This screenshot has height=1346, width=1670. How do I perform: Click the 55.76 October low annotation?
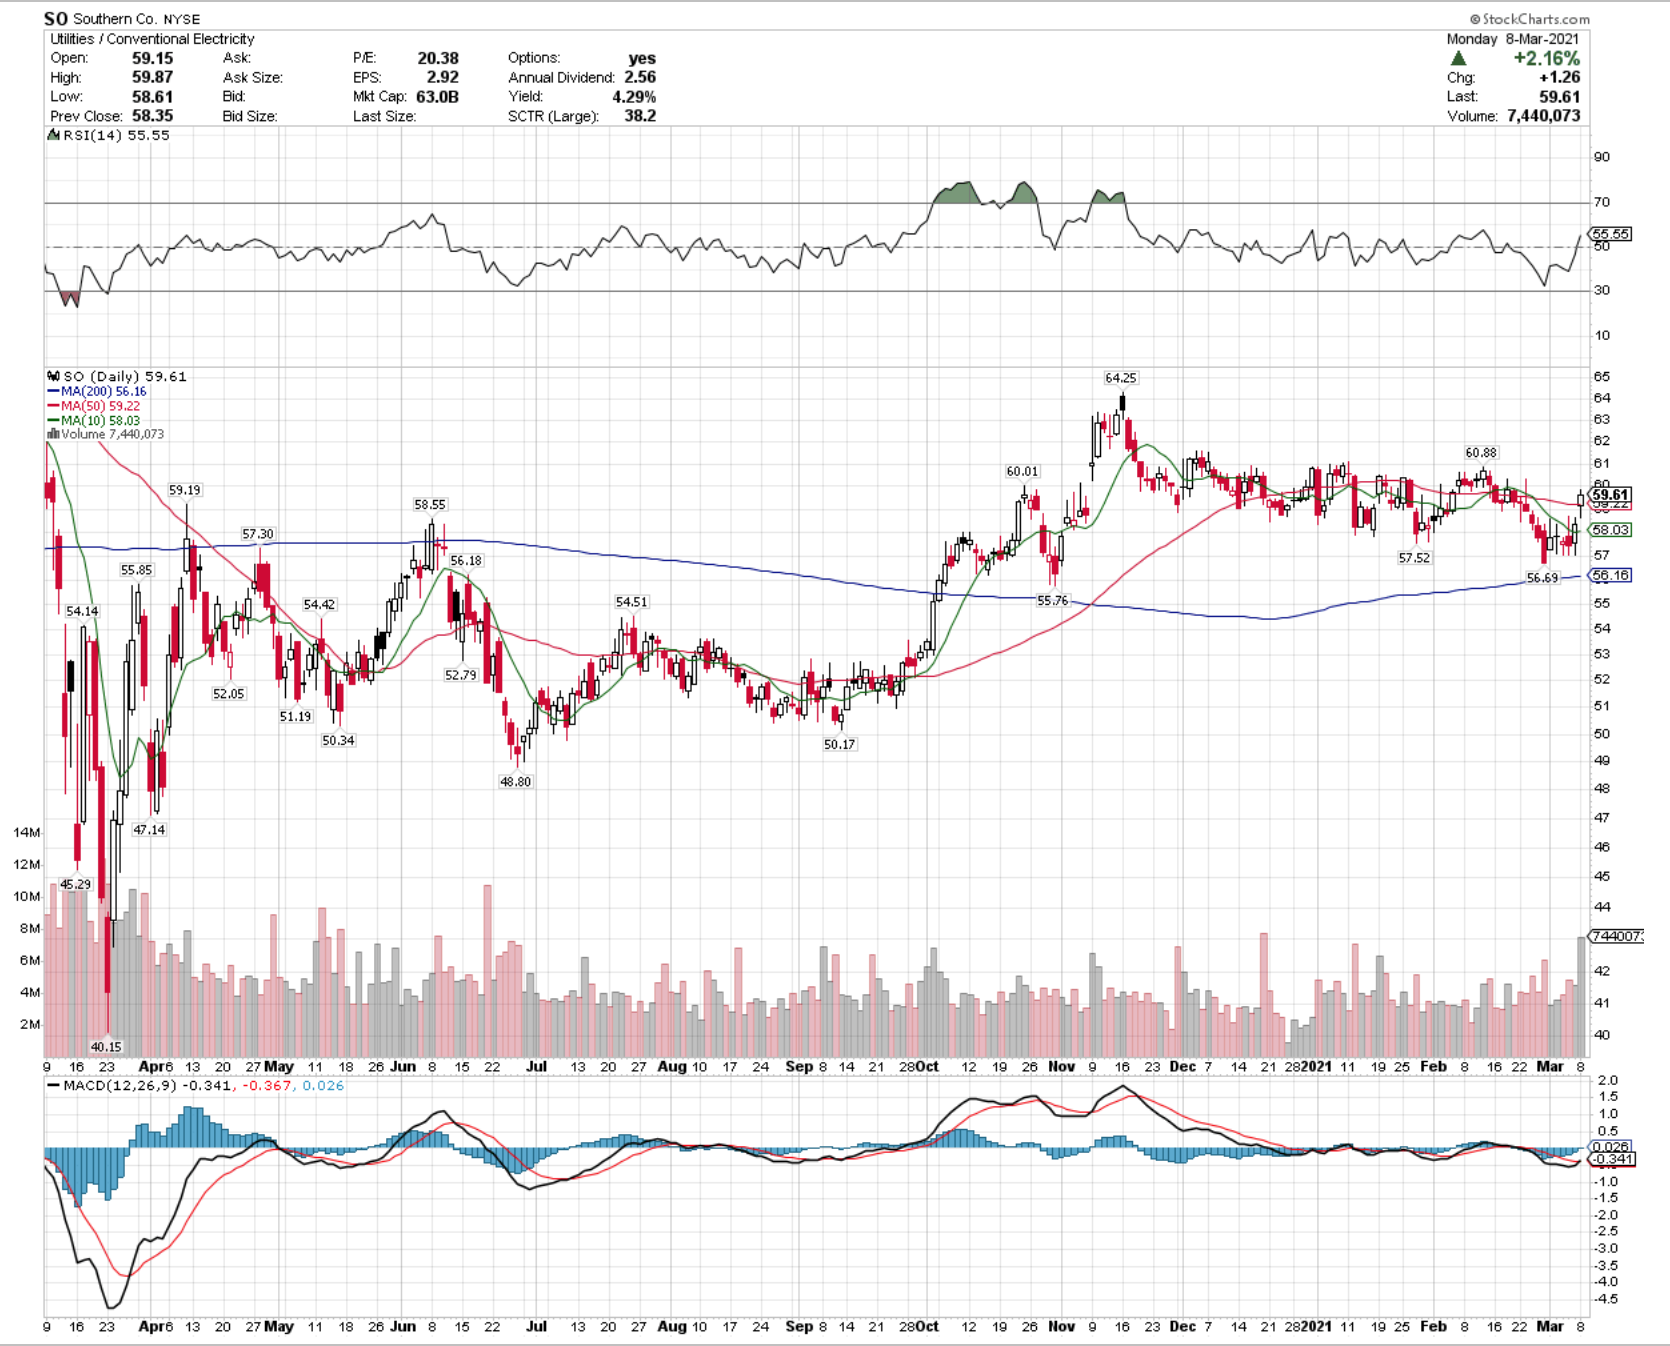(1052, 601)
